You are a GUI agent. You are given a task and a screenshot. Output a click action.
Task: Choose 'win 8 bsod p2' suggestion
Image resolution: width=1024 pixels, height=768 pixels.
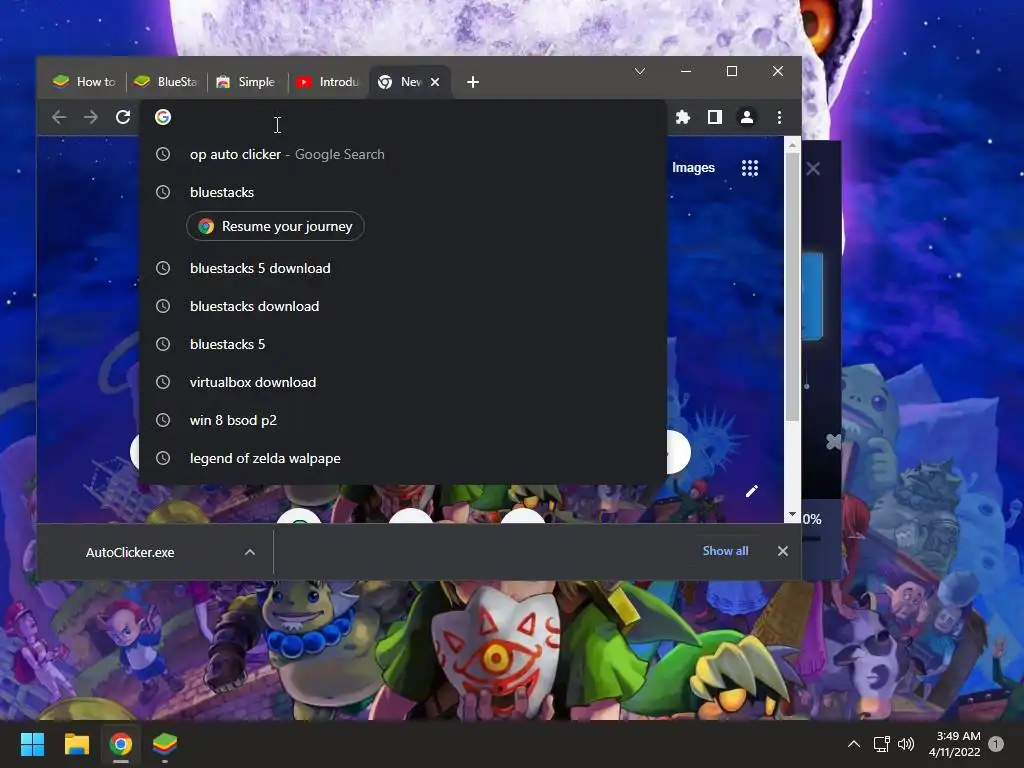[403, 420]
